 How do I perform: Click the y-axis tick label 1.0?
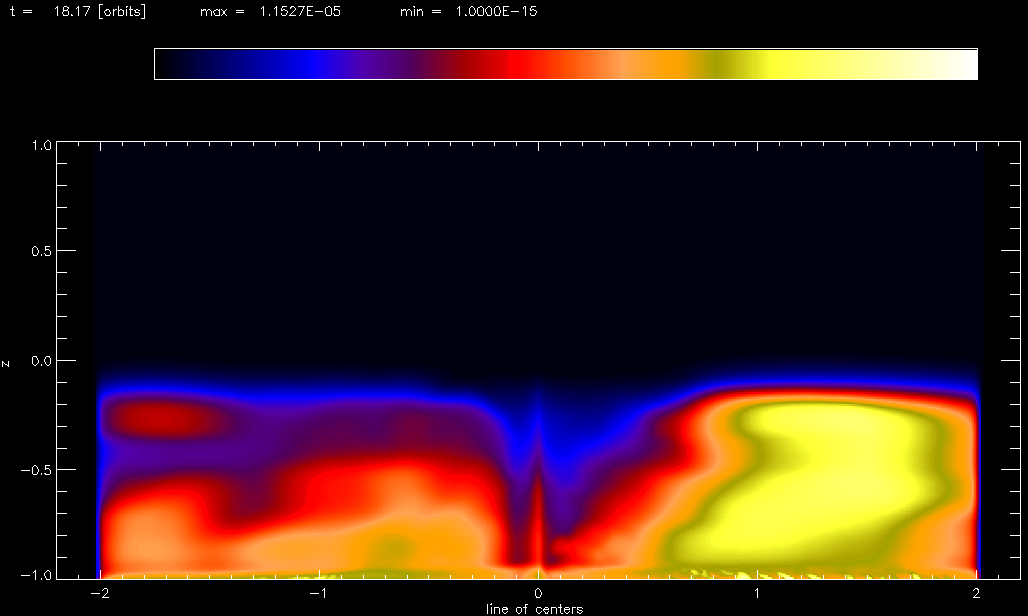(40, 143)
